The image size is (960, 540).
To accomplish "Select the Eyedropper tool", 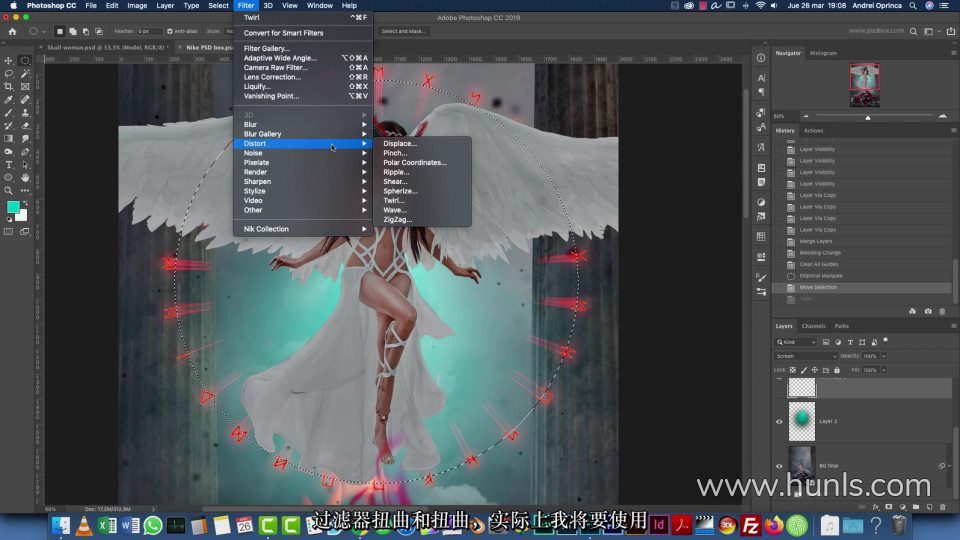I will (x=9, y=100).
